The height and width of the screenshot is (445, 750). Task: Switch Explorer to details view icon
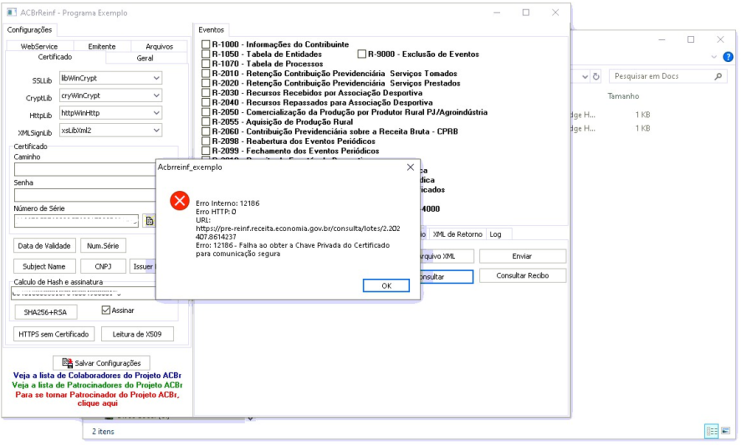(712, 431)
